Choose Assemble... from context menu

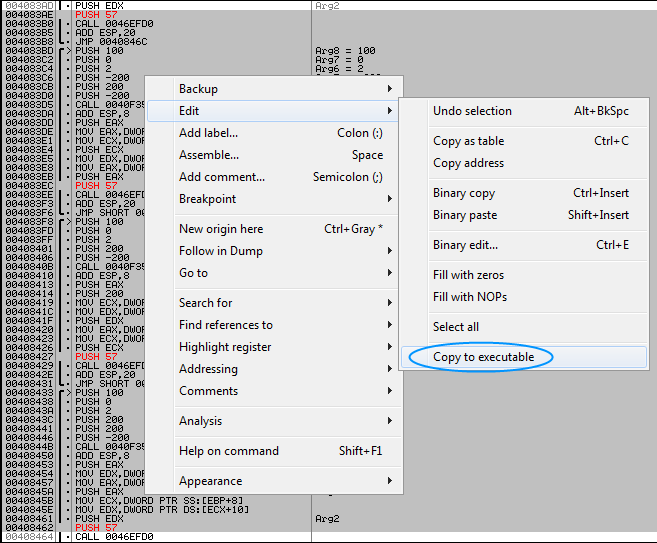tap(209, 155)
